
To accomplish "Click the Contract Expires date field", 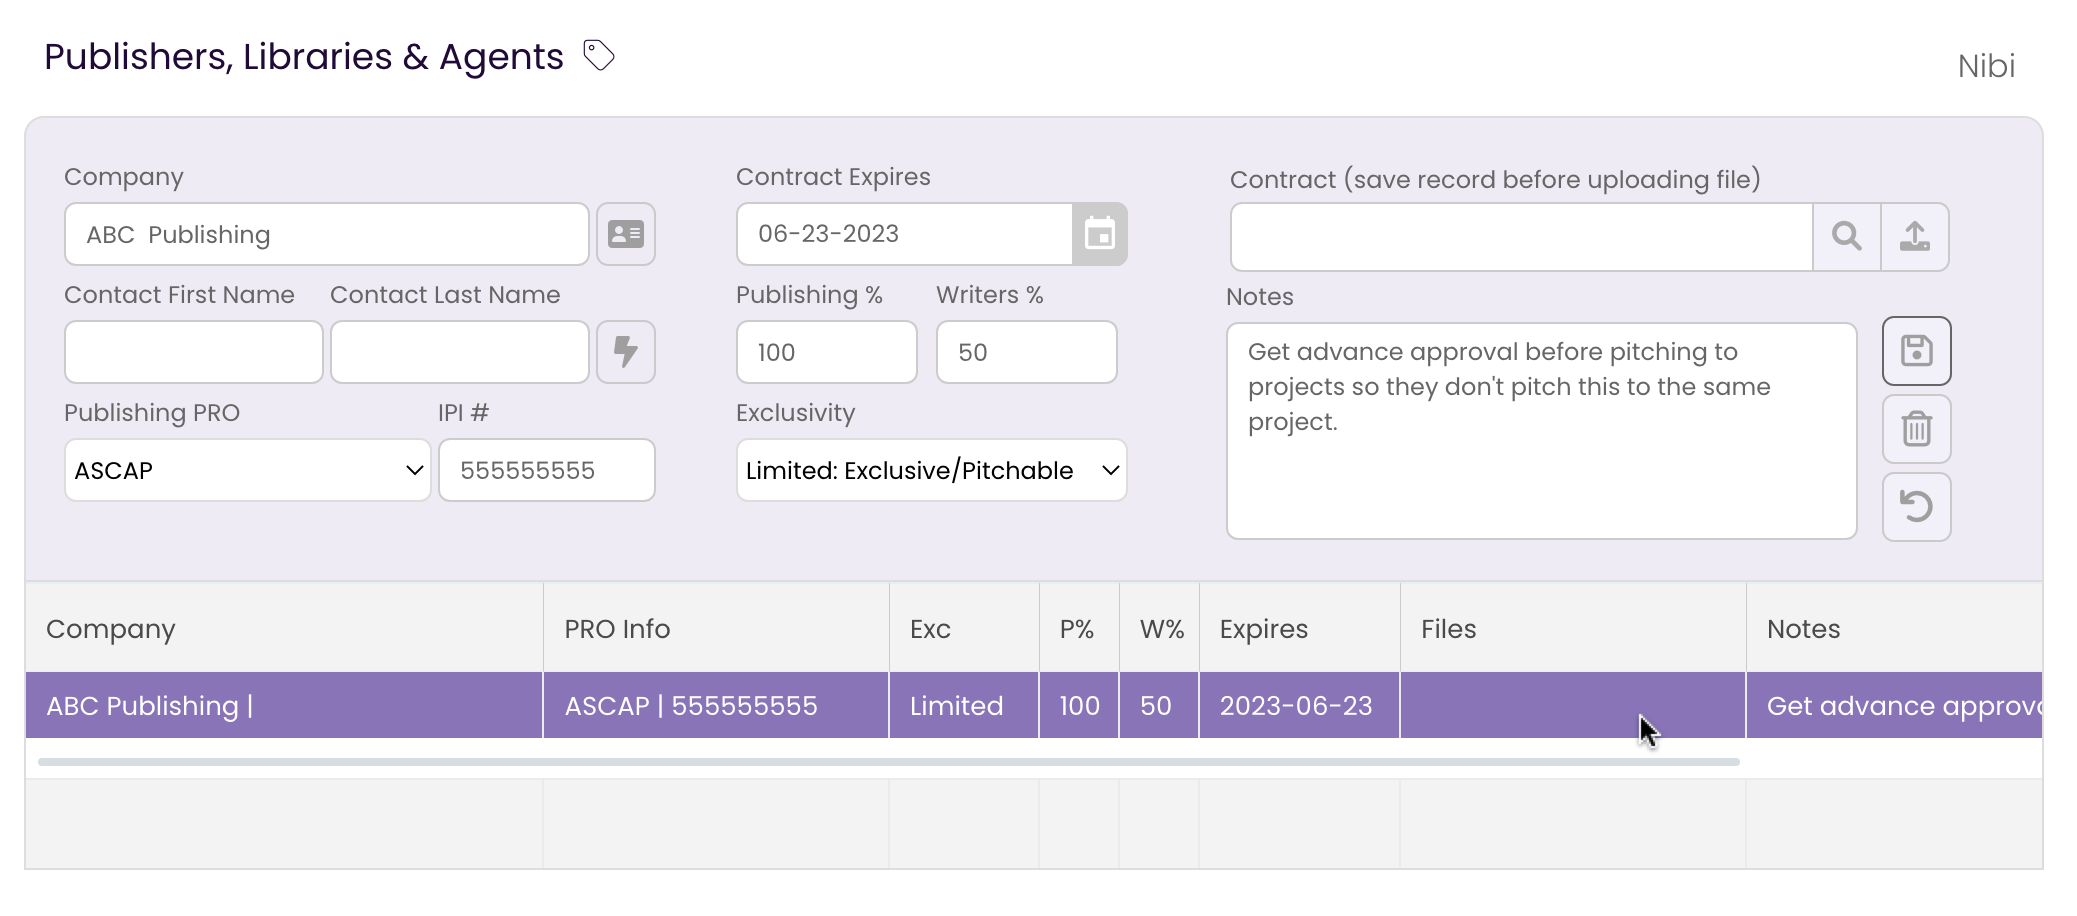I will [x=905, y=234].
